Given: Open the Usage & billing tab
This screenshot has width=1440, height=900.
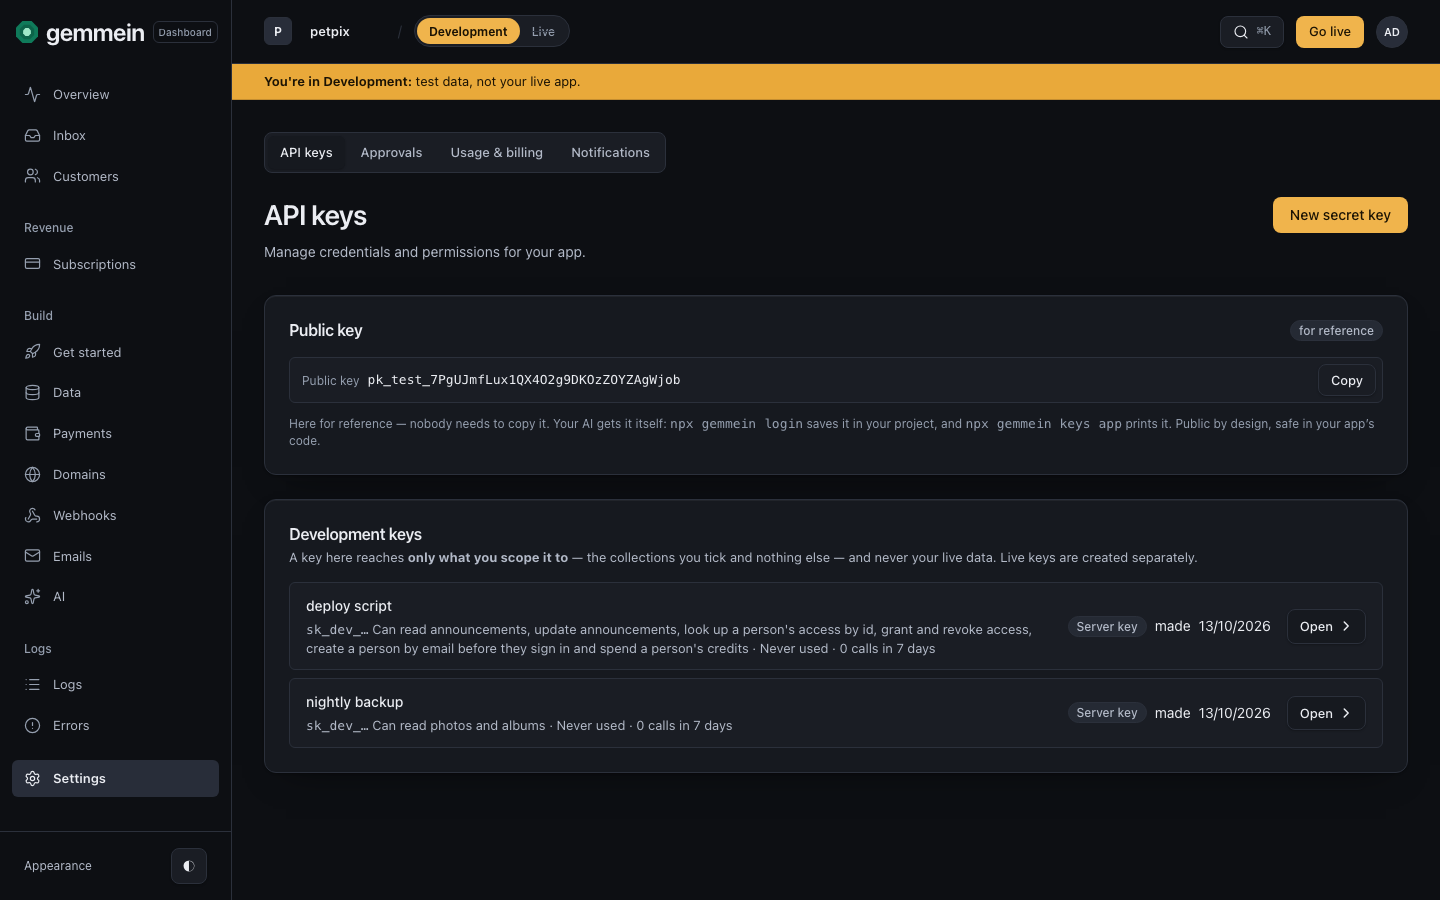Looking at the screenshot, I should [497, 153].
